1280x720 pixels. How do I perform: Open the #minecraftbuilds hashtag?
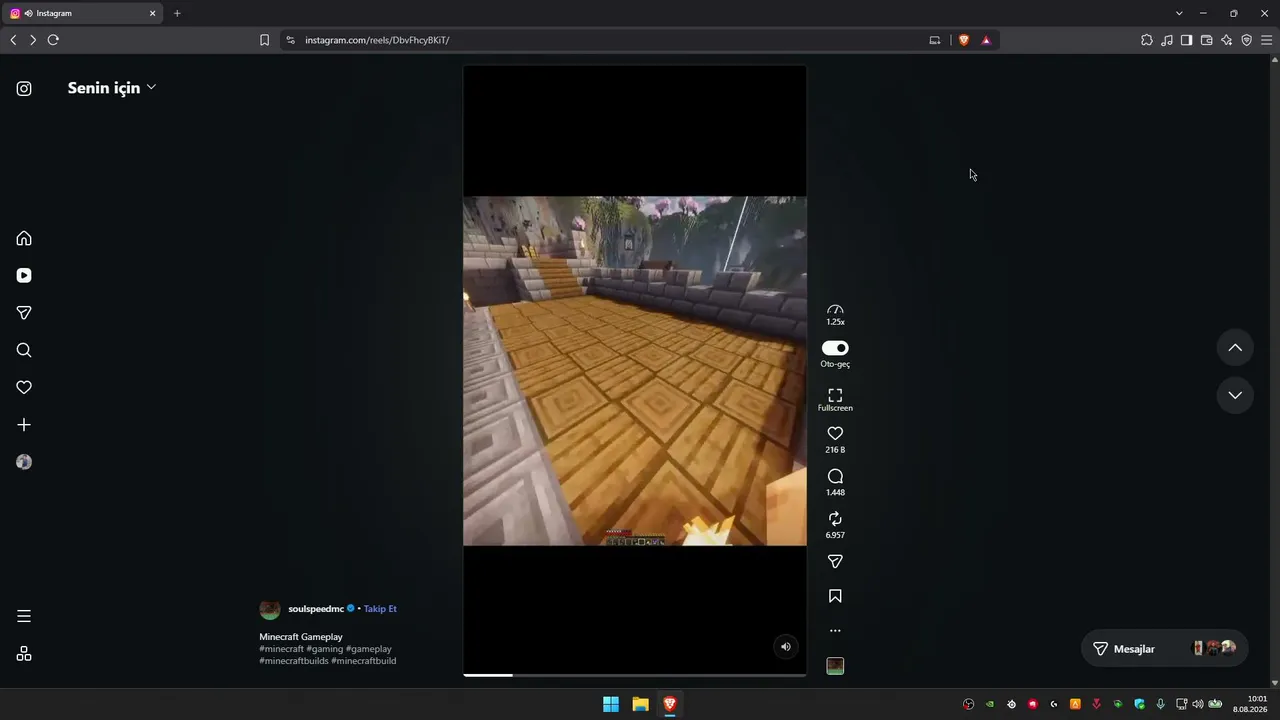(x=294, y=661)
